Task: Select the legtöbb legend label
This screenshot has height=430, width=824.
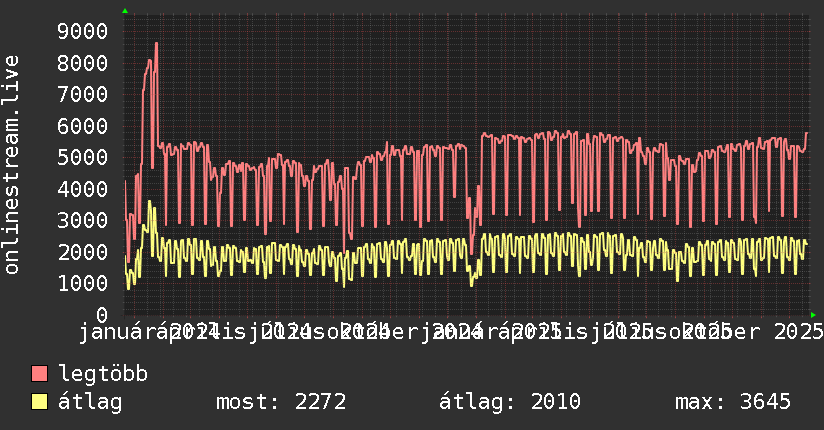Action: pos(103,374)
